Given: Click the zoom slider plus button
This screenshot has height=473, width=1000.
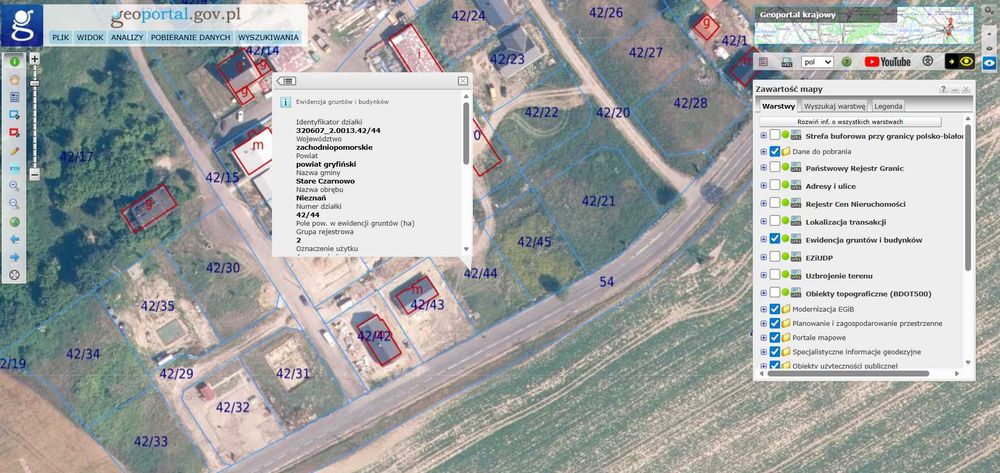Looking at the screenshot, I should click(34, 59).
